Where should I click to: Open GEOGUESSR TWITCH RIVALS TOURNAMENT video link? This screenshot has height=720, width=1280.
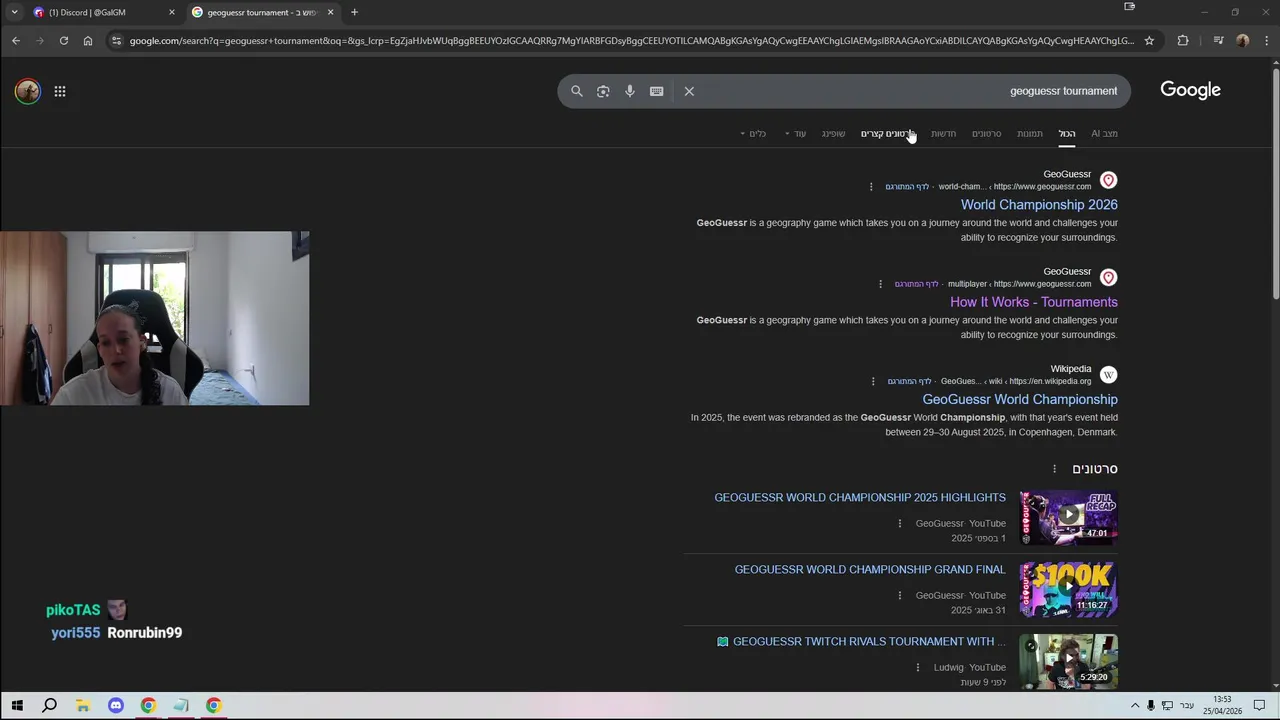pos(869,642)
